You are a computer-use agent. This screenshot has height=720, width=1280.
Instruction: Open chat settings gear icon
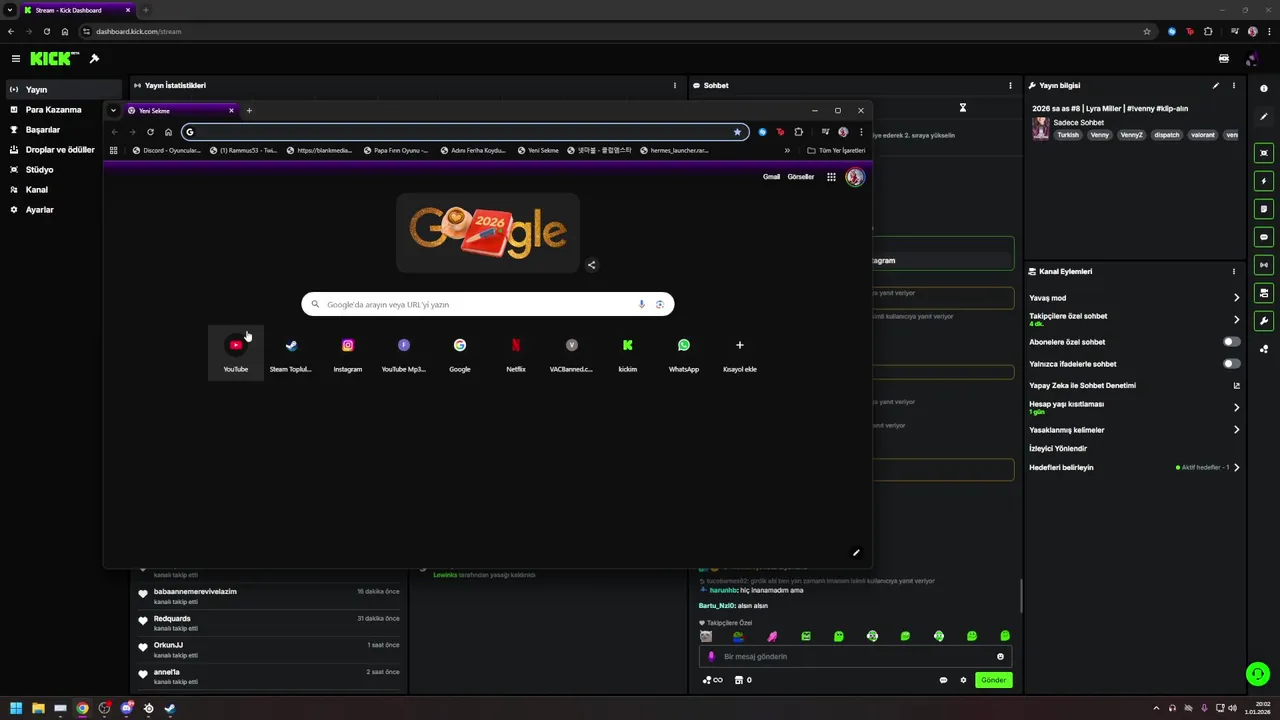click(964, 680)
